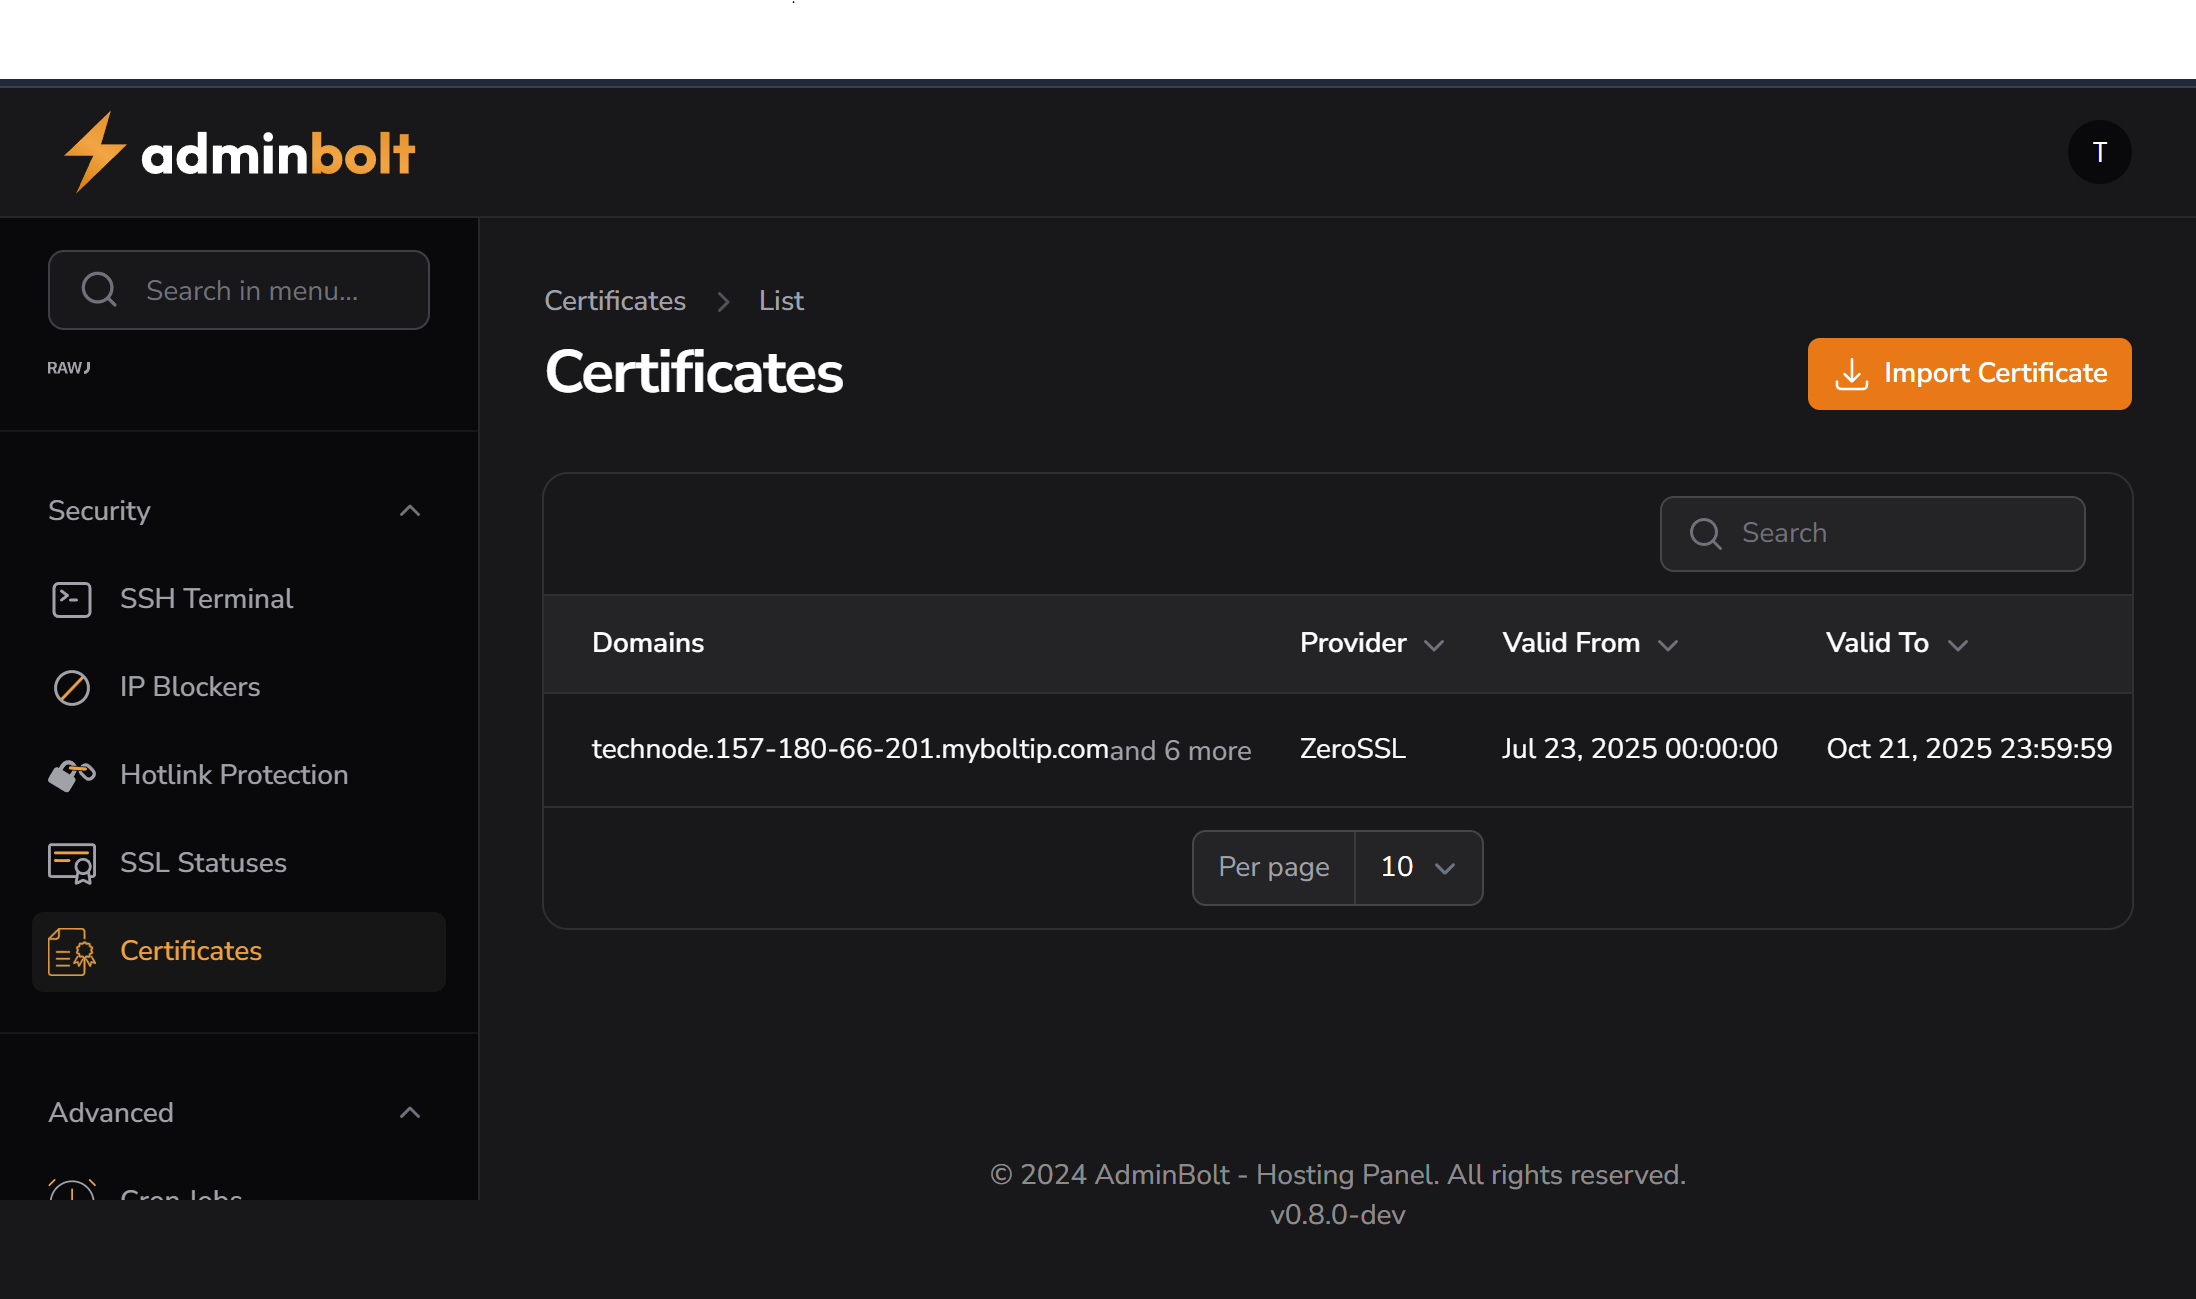Select the Certificates sidebar icon
This screenshot has width=2196, height=1299.
[x=71, y=951]
